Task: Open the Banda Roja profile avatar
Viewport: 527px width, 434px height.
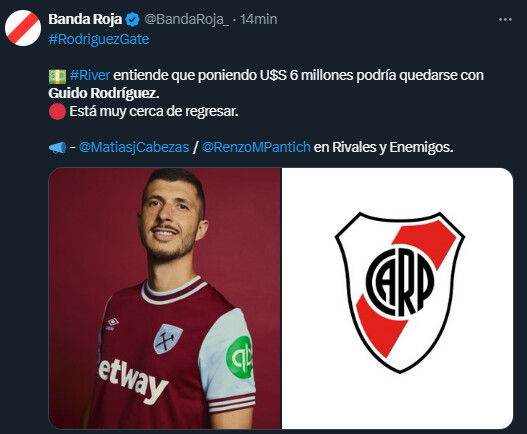Action: tap(23, 28)
